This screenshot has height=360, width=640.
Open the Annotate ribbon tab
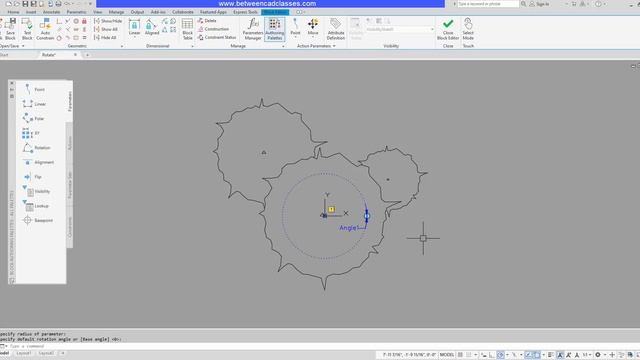click(x=51, y=12)
